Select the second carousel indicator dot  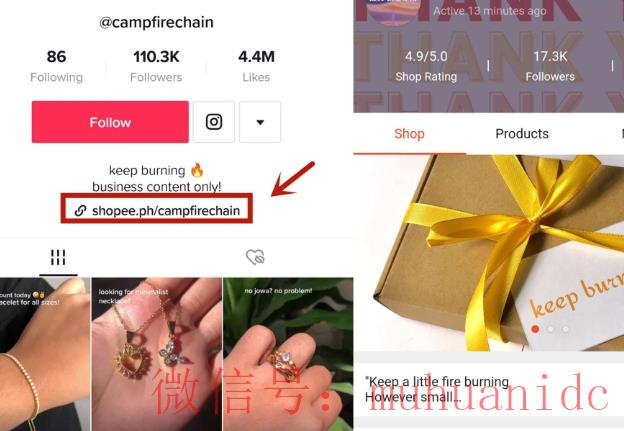pyautogui.click(x=550, y=329)
